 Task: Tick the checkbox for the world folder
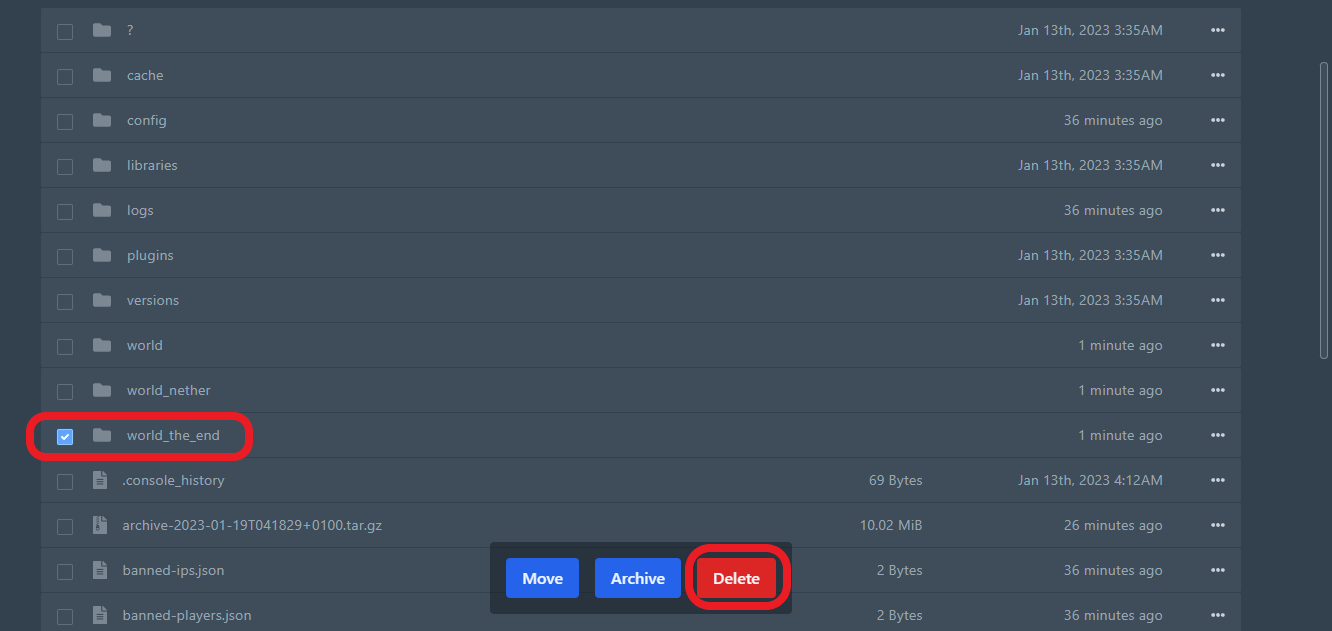tap(65, 346)
